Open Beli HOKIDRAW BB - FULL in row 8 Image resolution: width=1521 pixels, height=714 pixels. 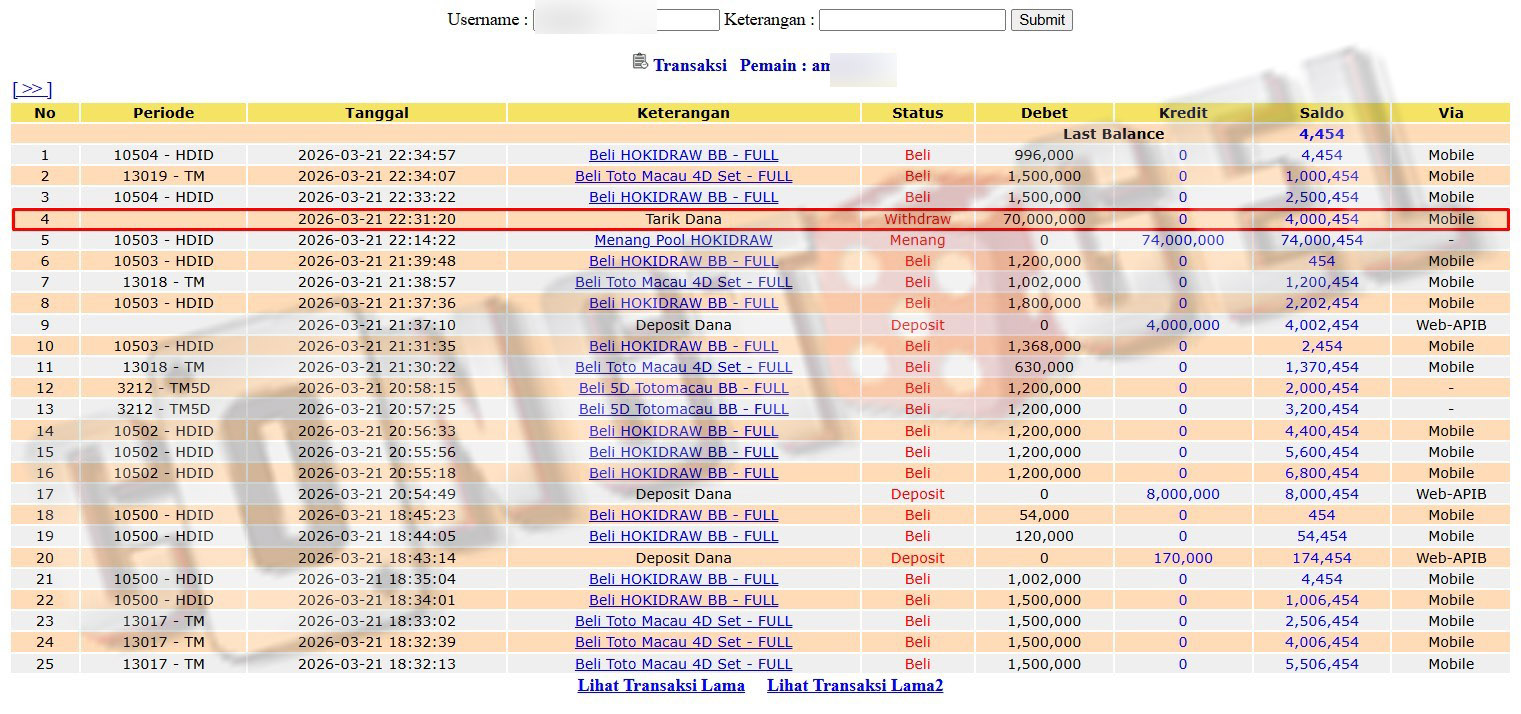click(x=683, y=303)
